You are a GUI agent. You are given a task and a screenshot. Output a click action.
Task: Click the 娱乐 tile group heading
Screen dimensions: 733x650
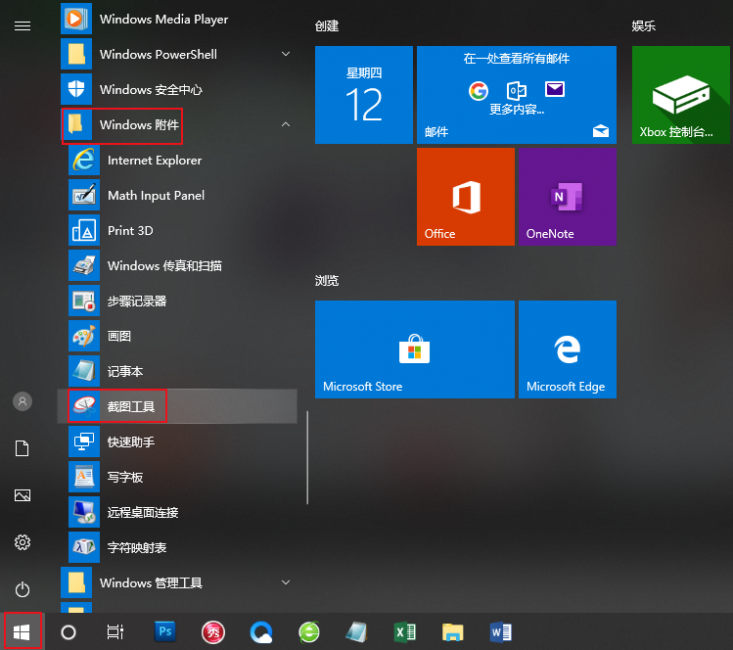643,26
